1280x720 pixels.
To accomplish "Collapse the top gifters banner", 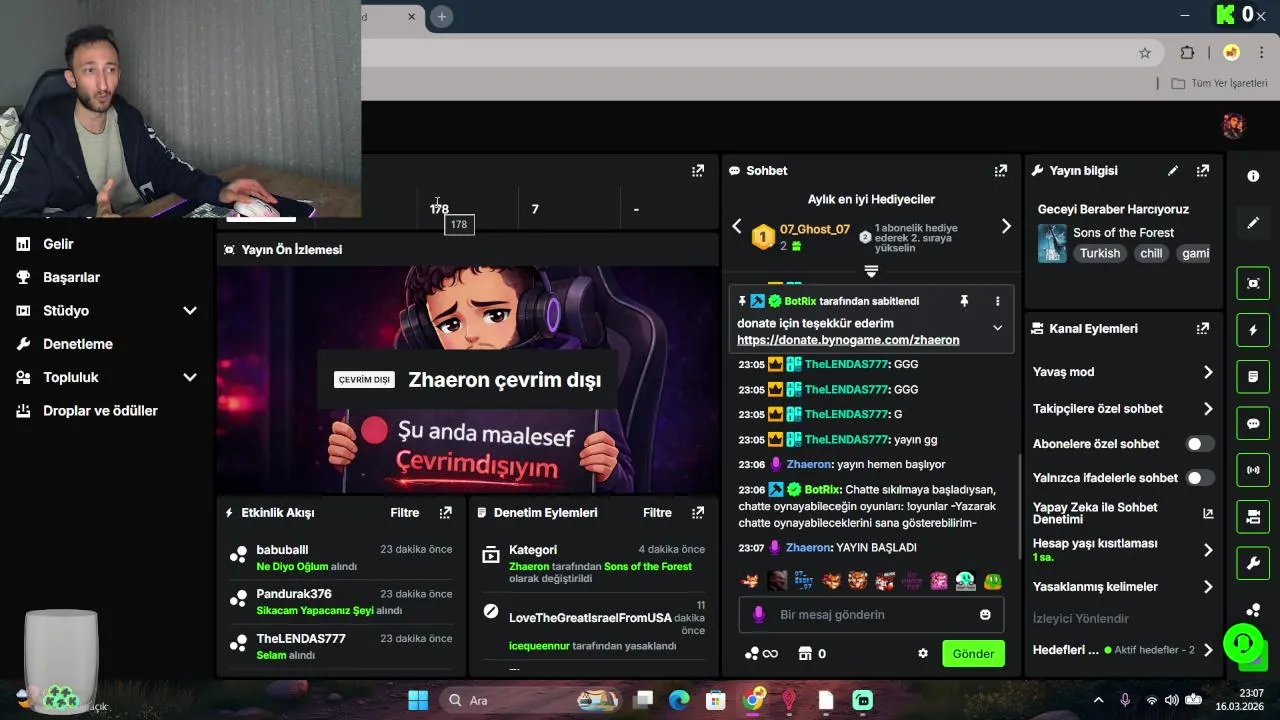I will click(x=871, y=271).
